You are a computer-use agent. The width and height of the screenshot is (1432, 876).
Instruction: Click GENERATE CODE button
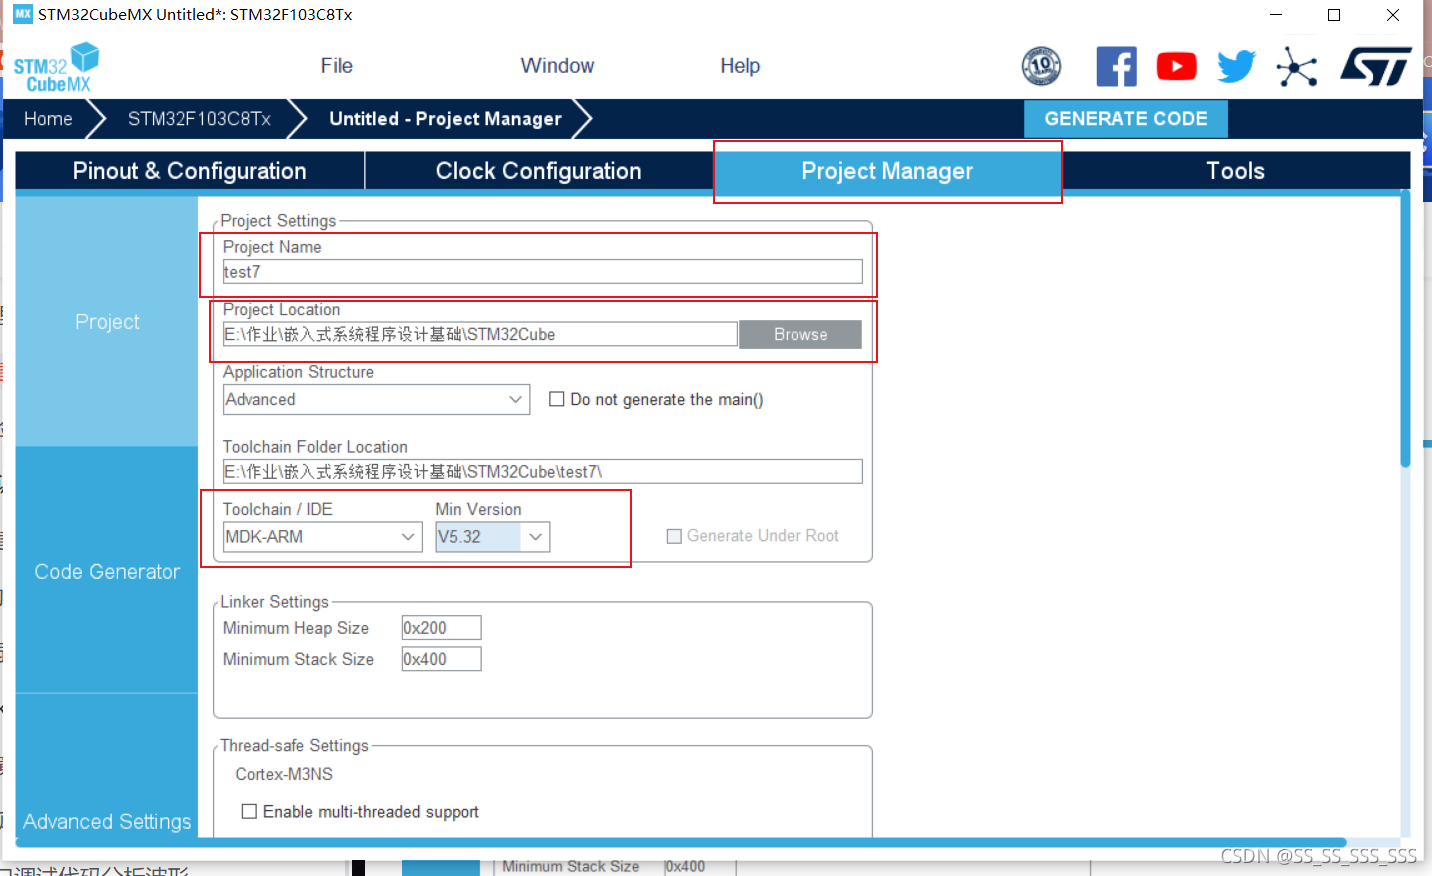point(1126,119)
